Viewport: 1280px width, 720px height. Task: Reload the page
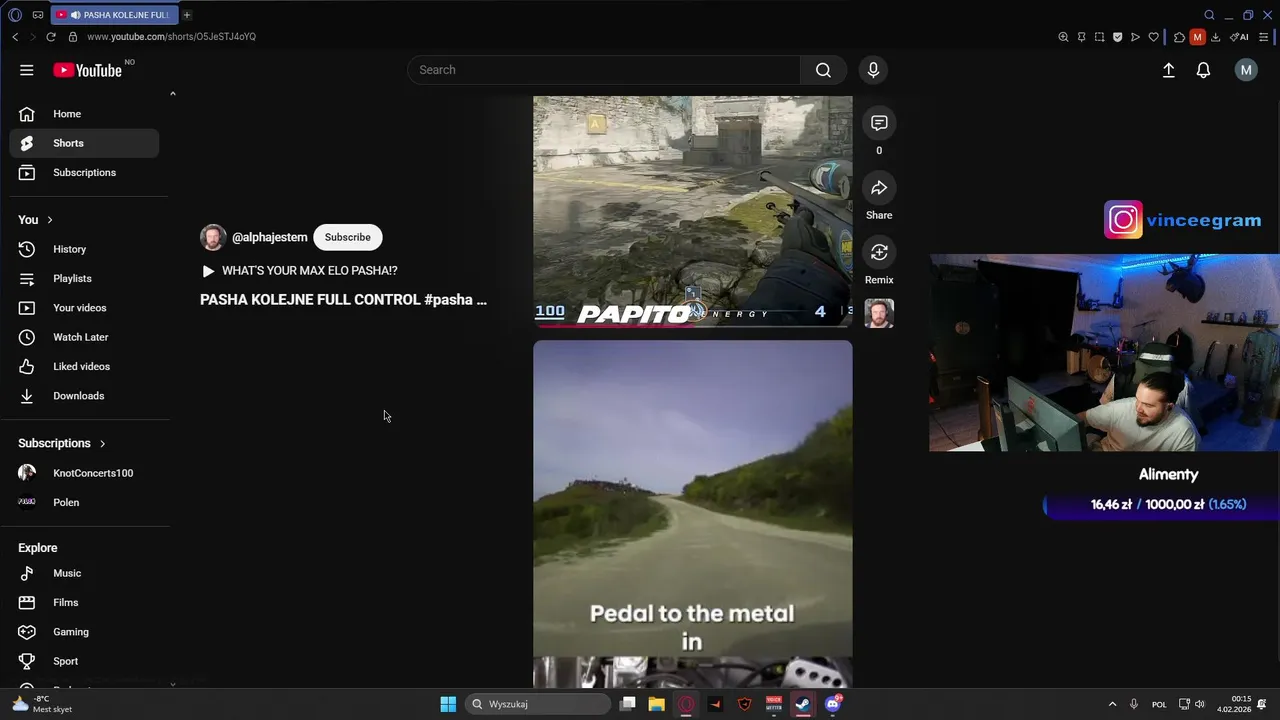[x=51, y=37]
